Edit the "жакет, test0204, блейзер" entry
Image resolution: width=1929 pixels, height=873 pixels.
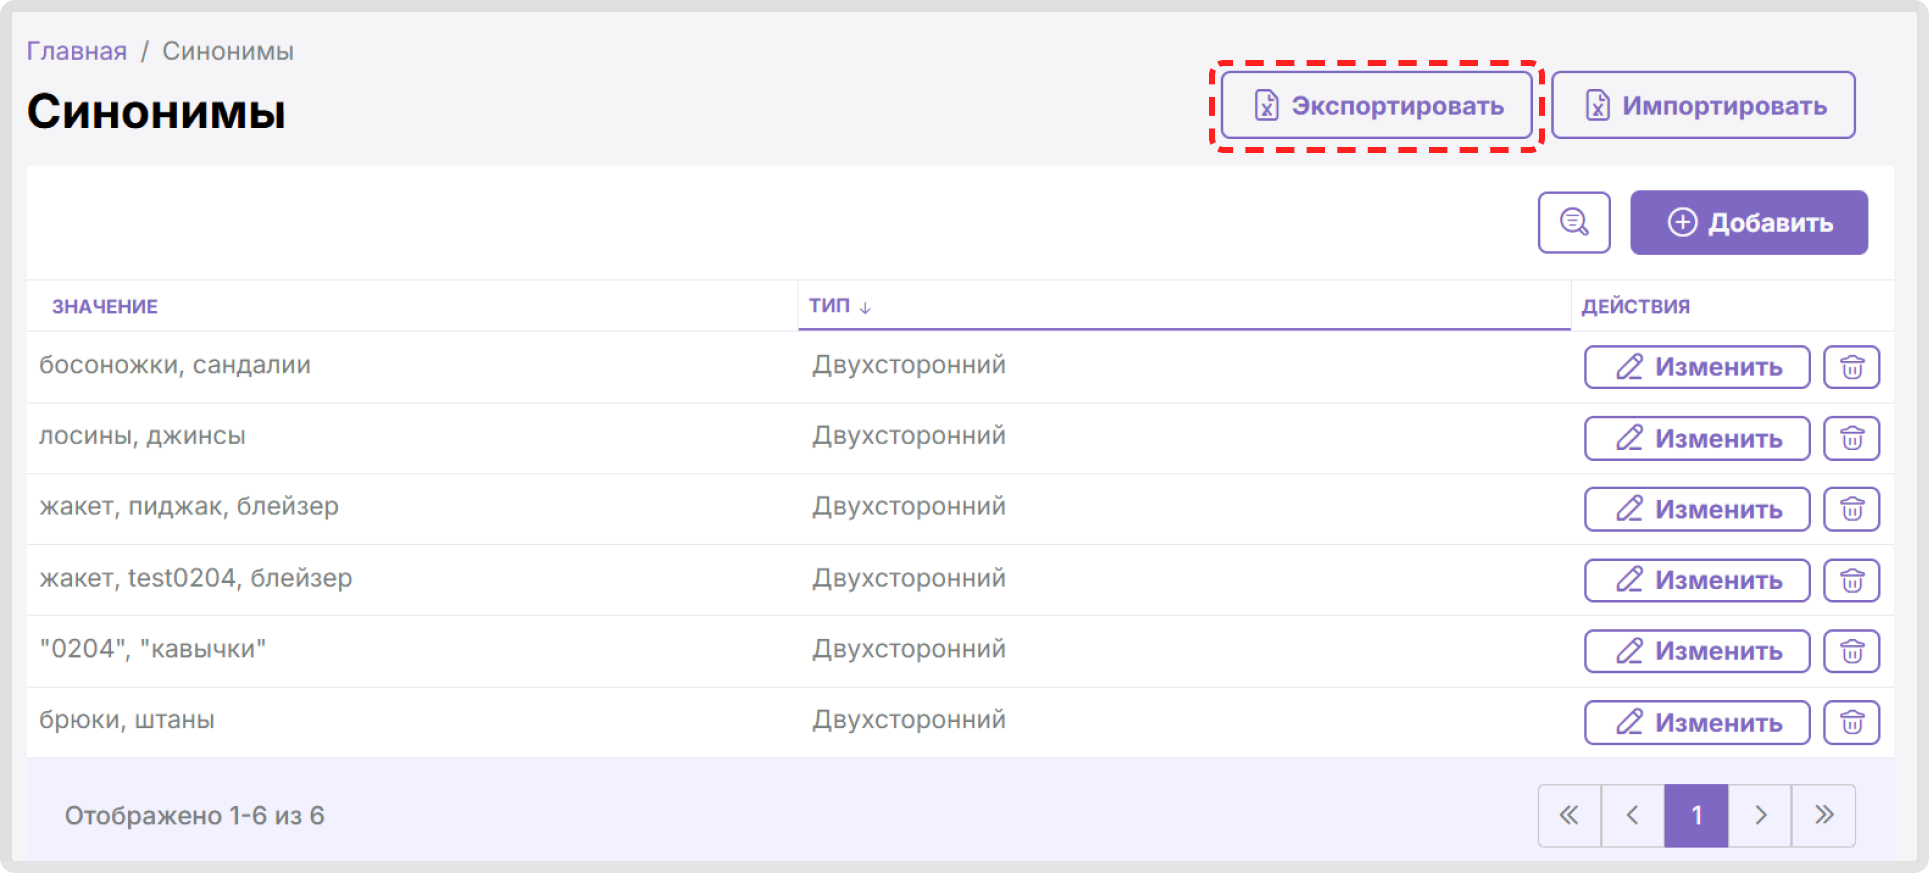pyautogui.click(x=1697, y=580)
